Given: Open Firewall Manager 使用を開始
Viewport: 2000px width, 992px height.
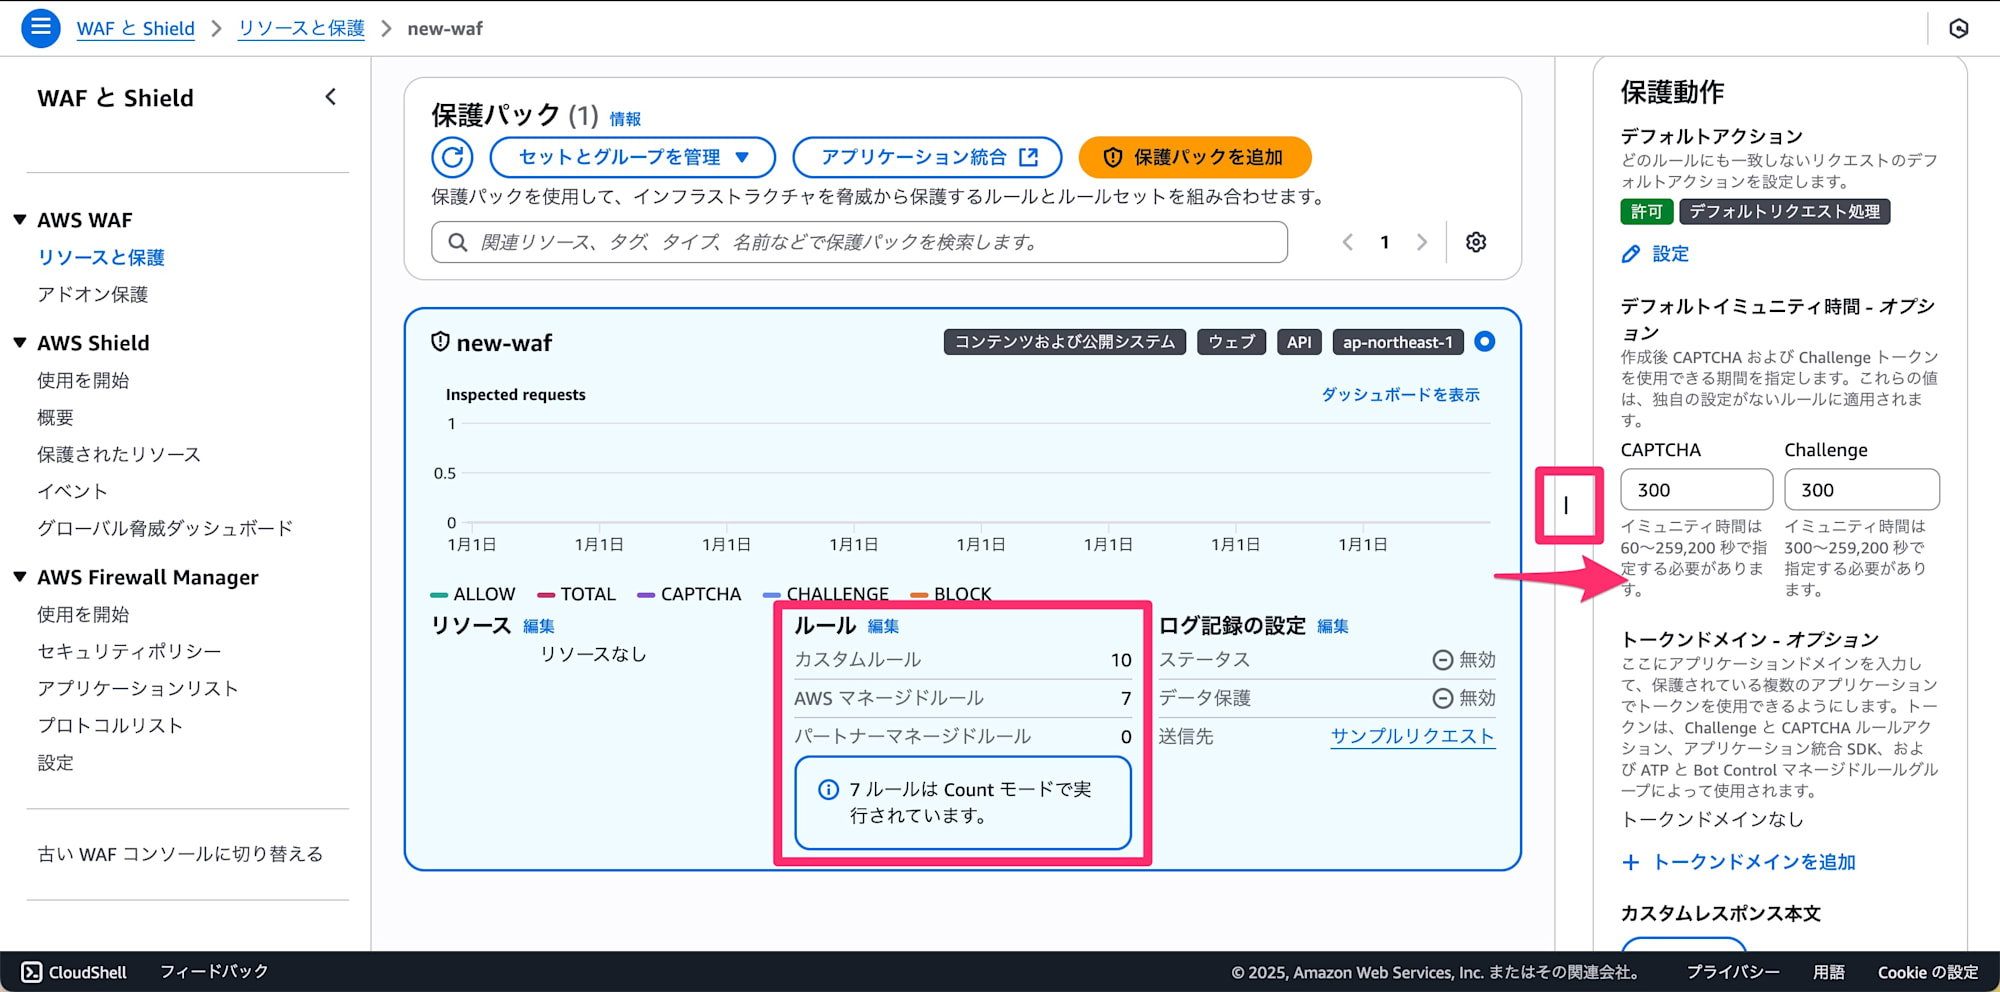Looking at the screenshot, I should [x=83, y=614].
